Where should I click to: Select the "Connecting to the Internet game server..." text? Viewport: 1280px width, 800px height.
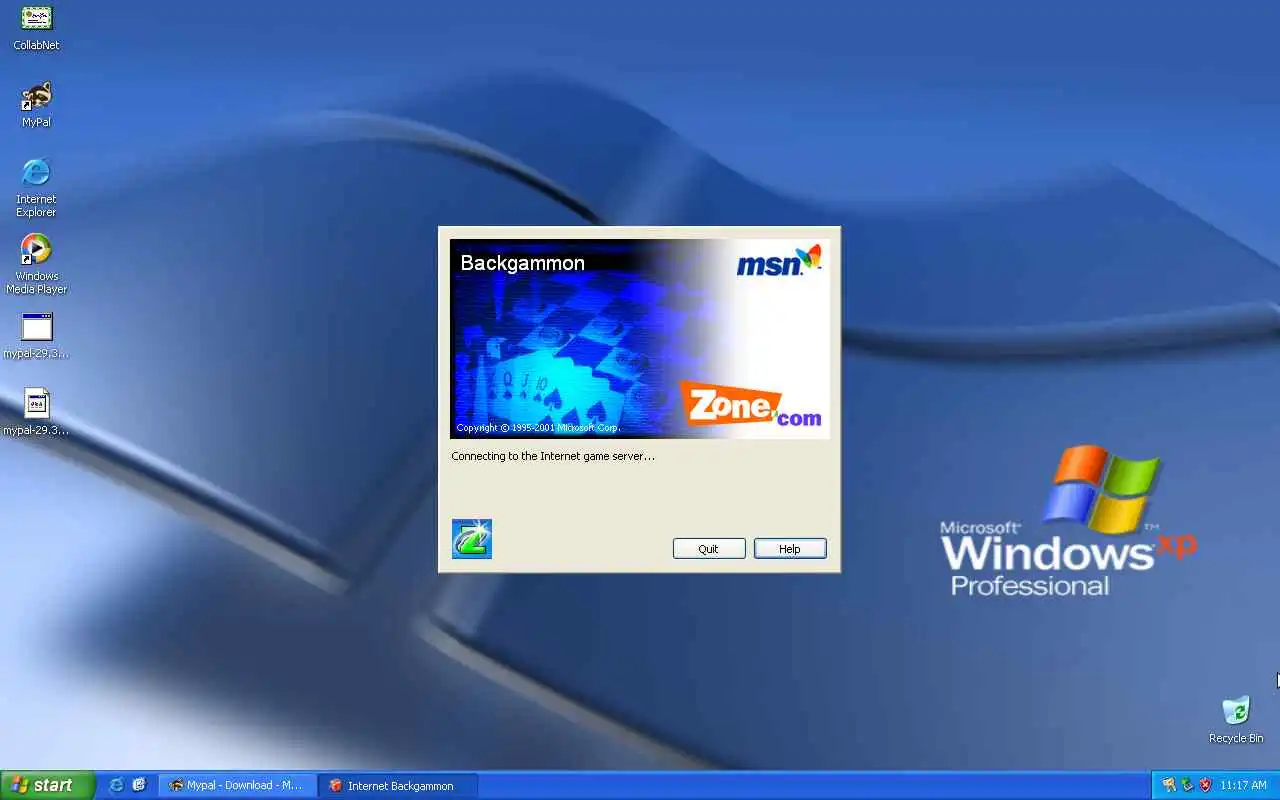[x=553, y=456]
